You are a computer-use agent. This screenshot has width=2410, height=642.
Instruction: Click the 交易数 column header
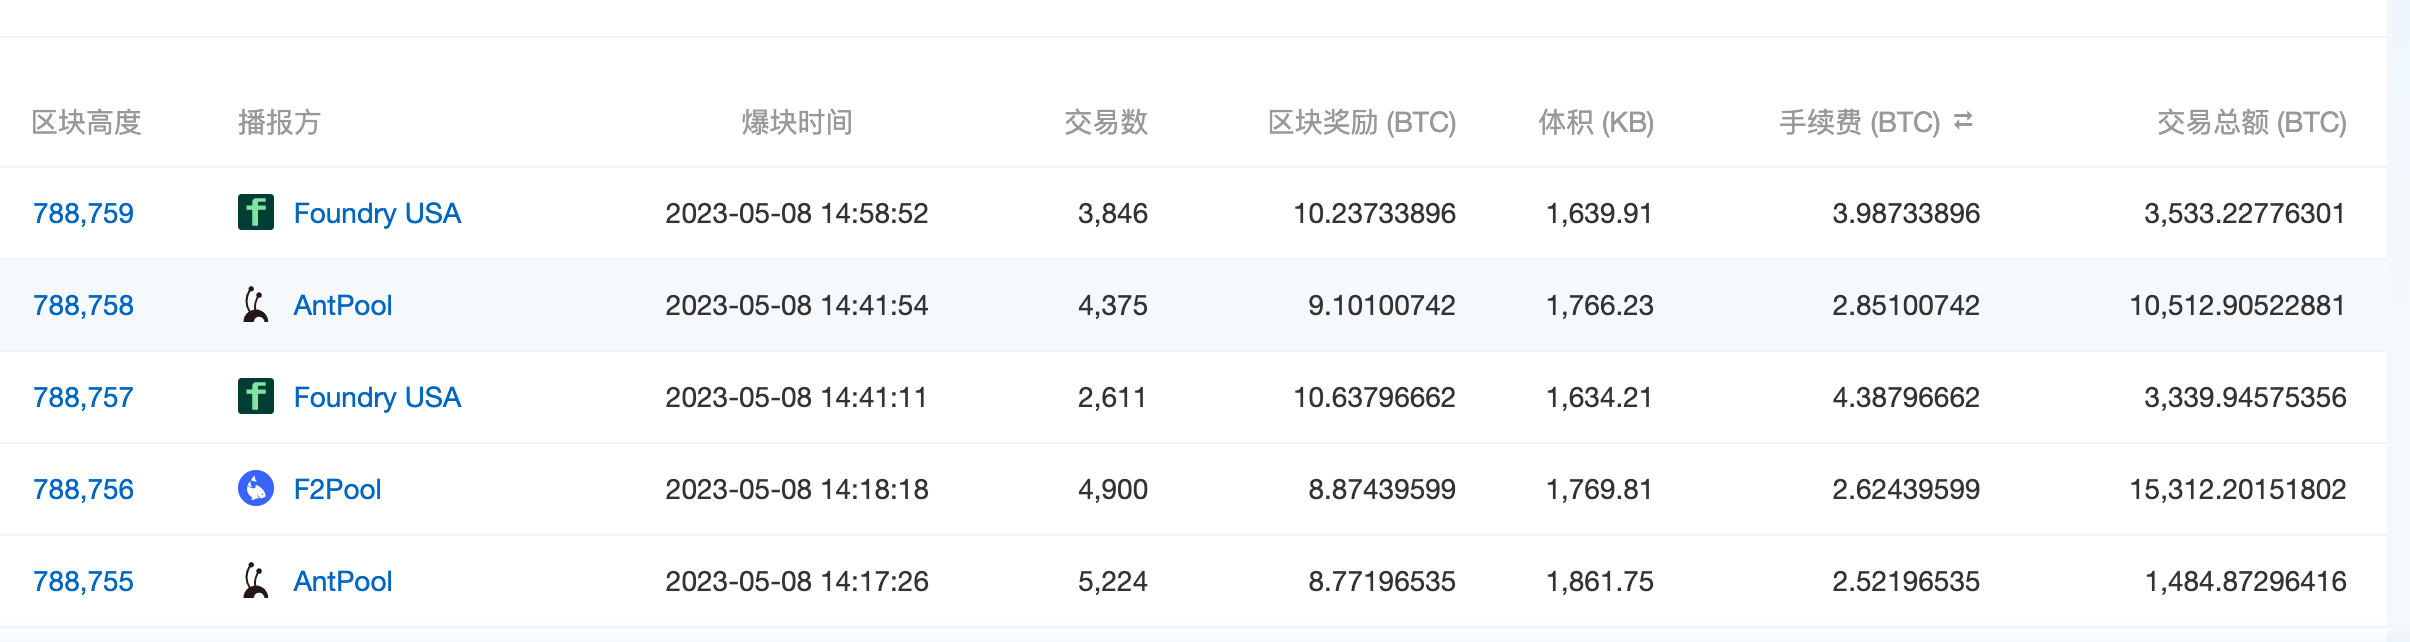1105,122
